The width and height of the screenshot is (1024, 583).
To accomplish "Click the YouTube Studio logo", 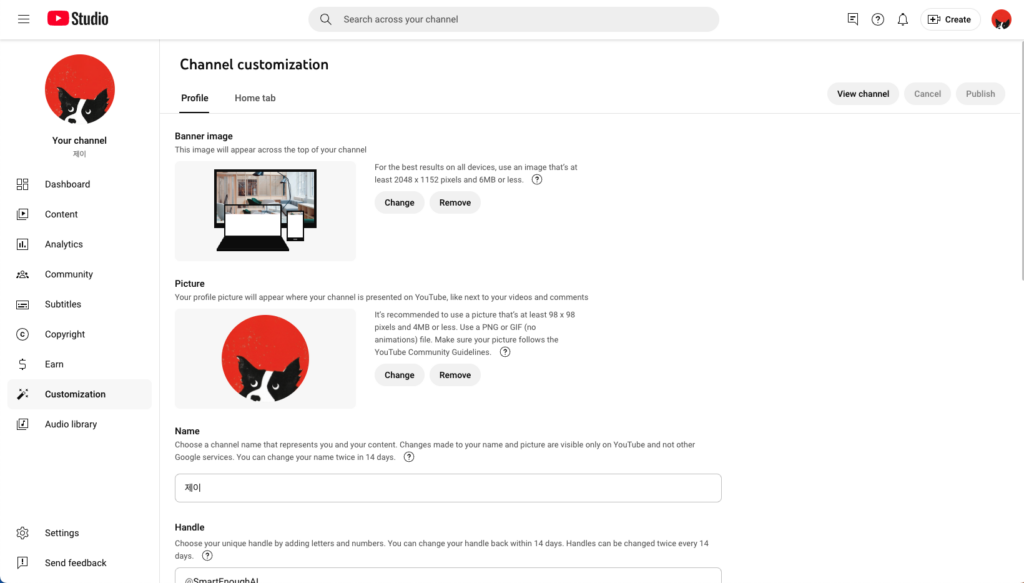I will point(78,19).
